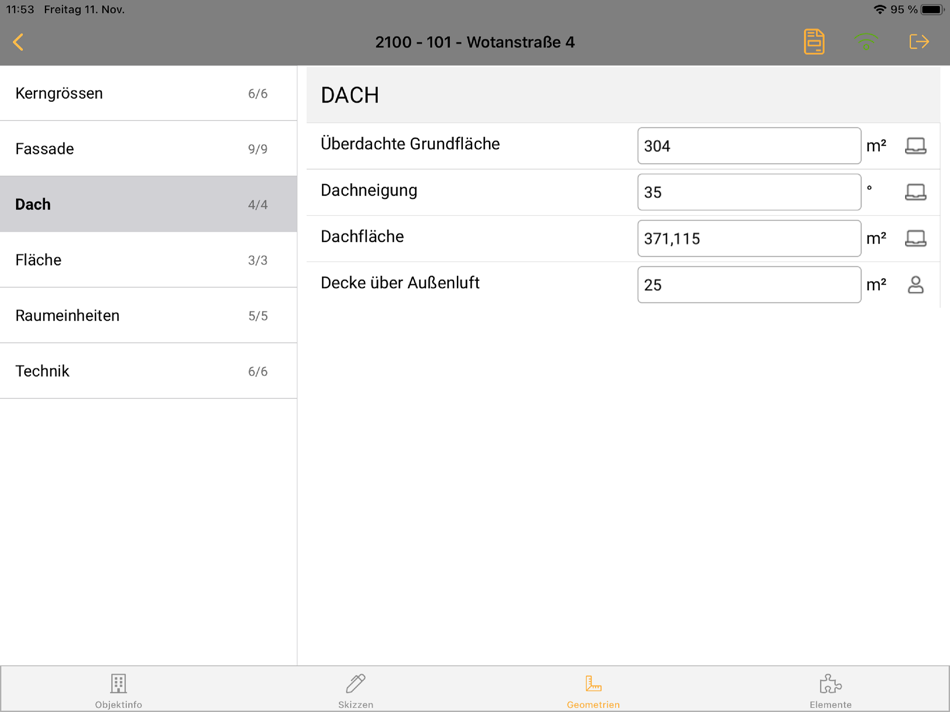This screenshot has width=950, height=712.
Task: Toggle the person source icon for Decke über Außenluft
Action: point(917,284)
